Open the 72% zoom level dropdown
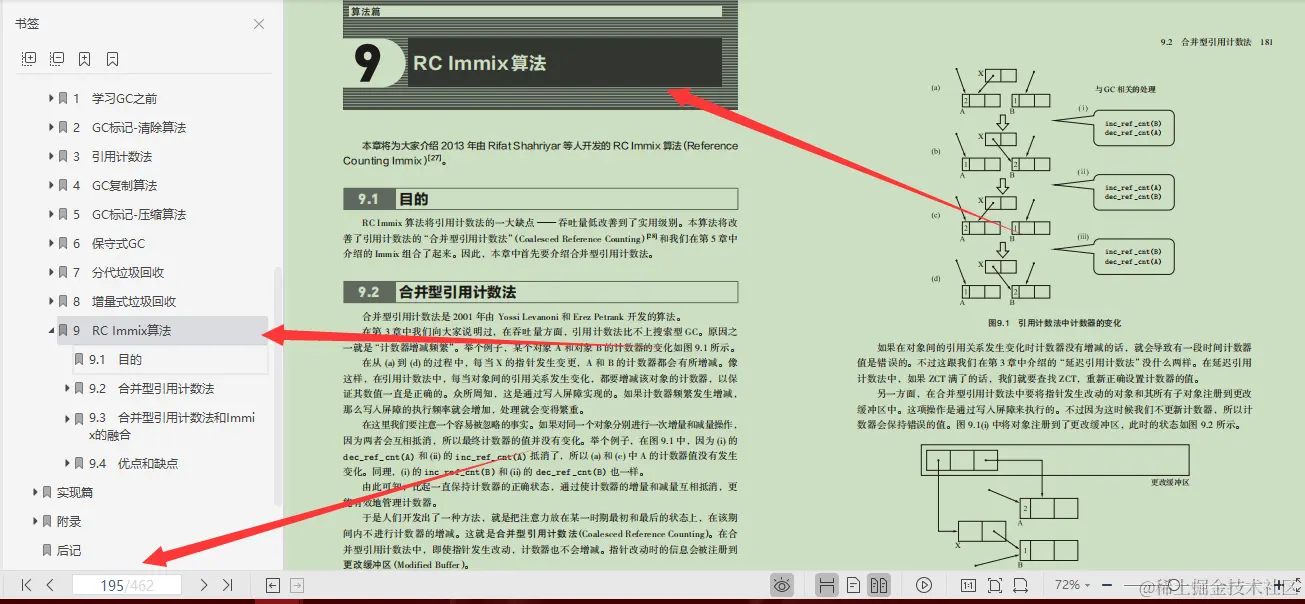The width and height of the screenshot is (1305, 604). (1068, 585)
